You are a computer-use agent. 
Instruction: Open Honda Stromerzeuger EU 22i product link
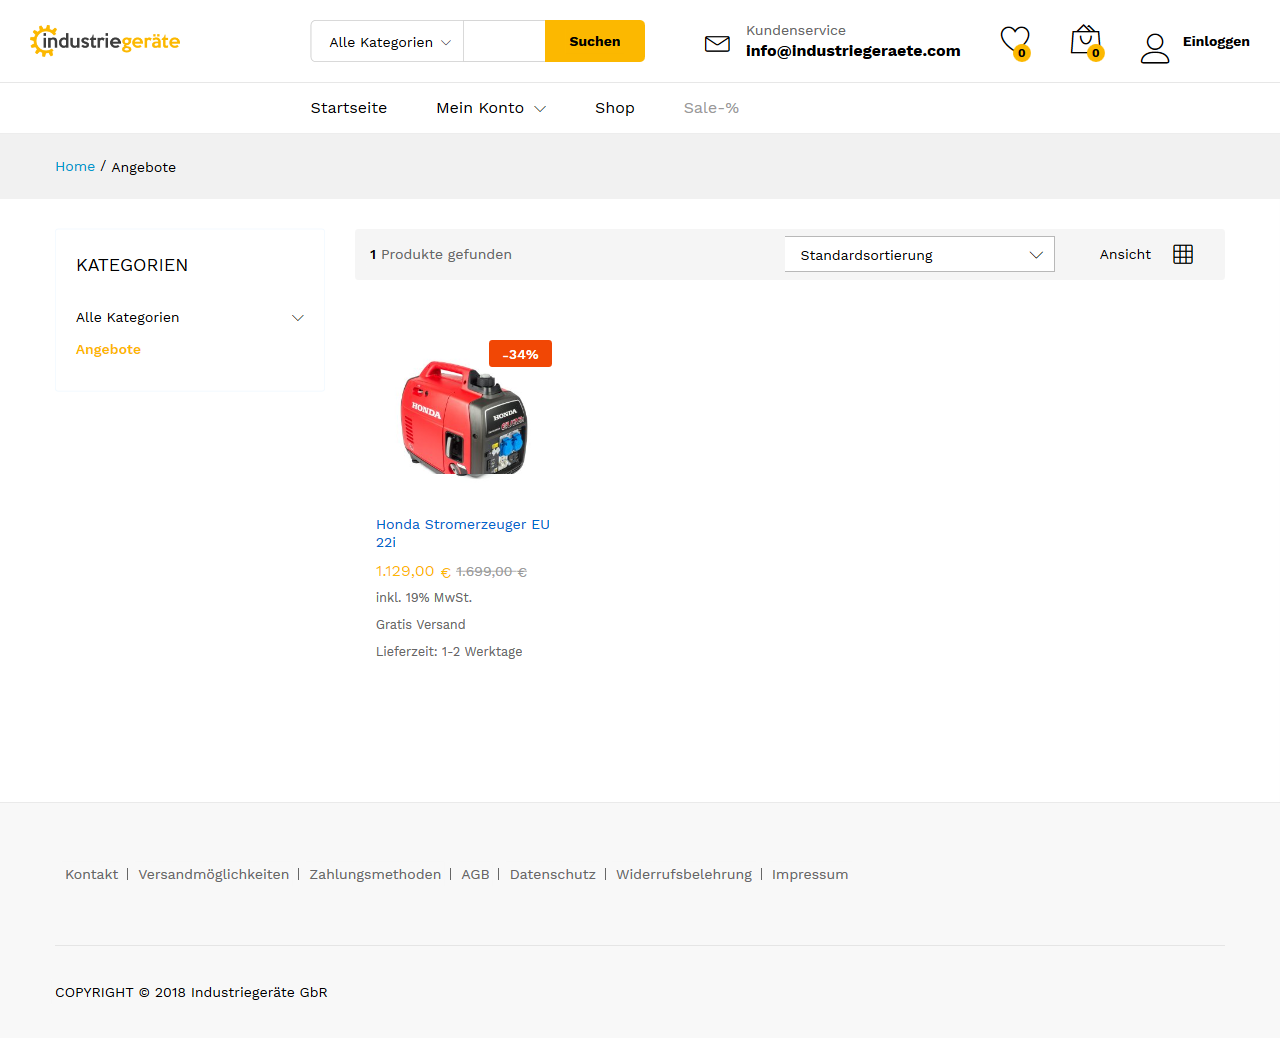click(463, 533)
